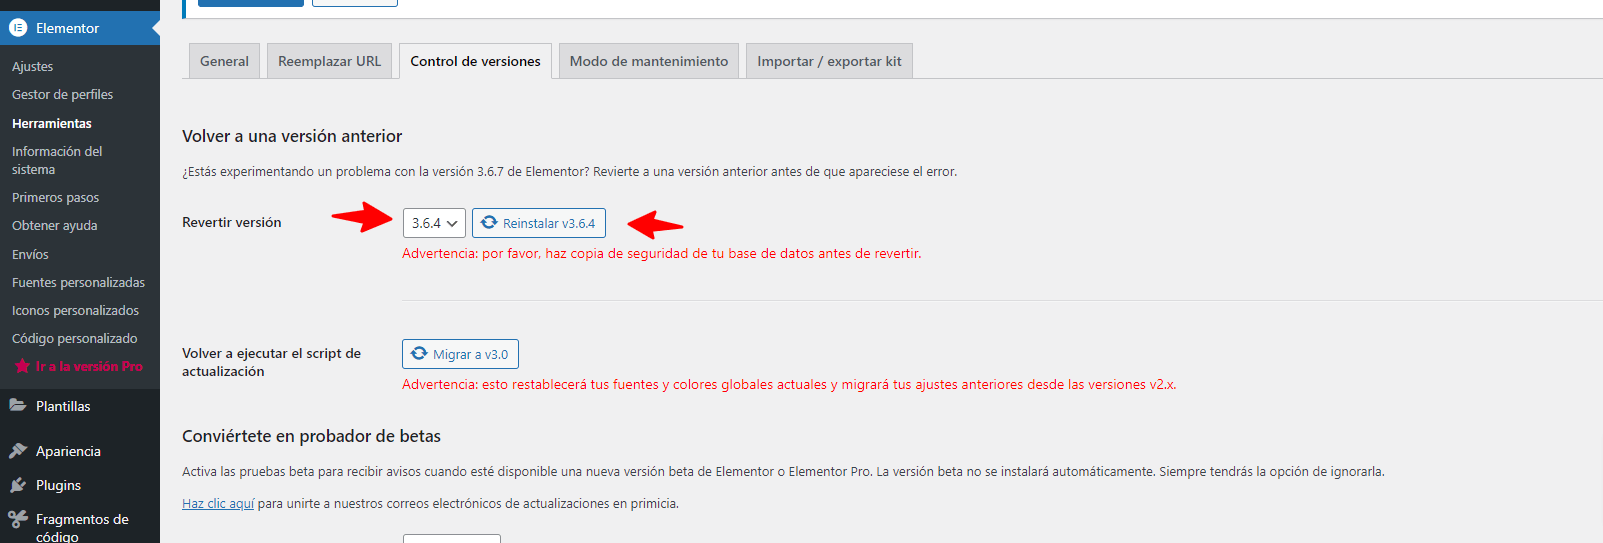Click the Plugins plug icon

[18, 485]
